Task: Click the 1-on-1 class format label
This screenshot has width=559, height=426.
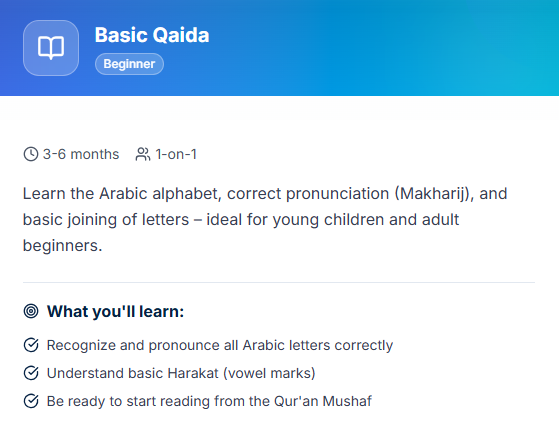Action: (176, 154)
